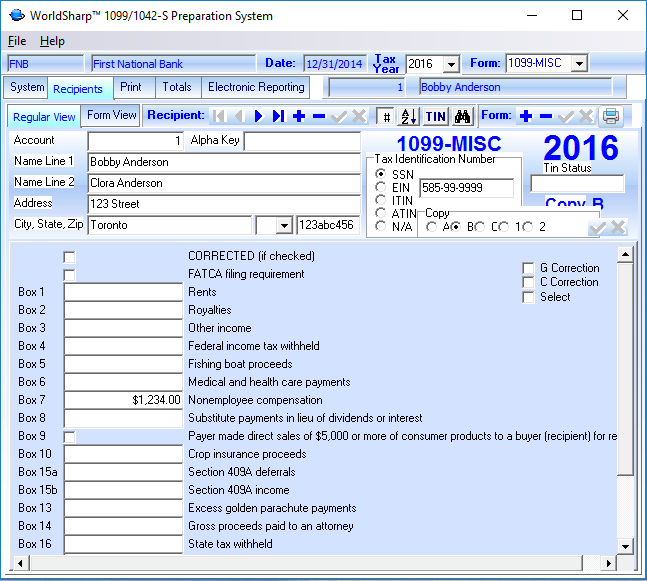
Task: Go to the next recipient record
Action: (258, 116)
